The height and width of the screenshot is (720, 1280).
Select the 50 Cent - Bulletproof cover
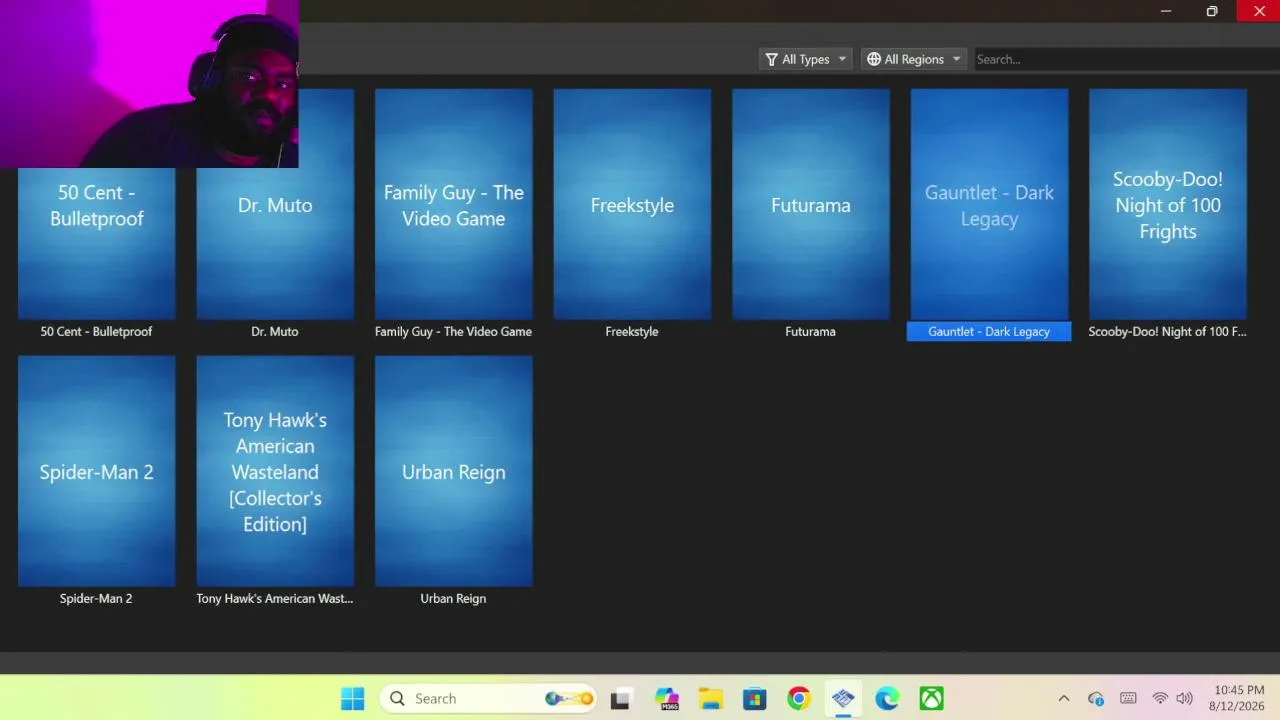point(97,243)
